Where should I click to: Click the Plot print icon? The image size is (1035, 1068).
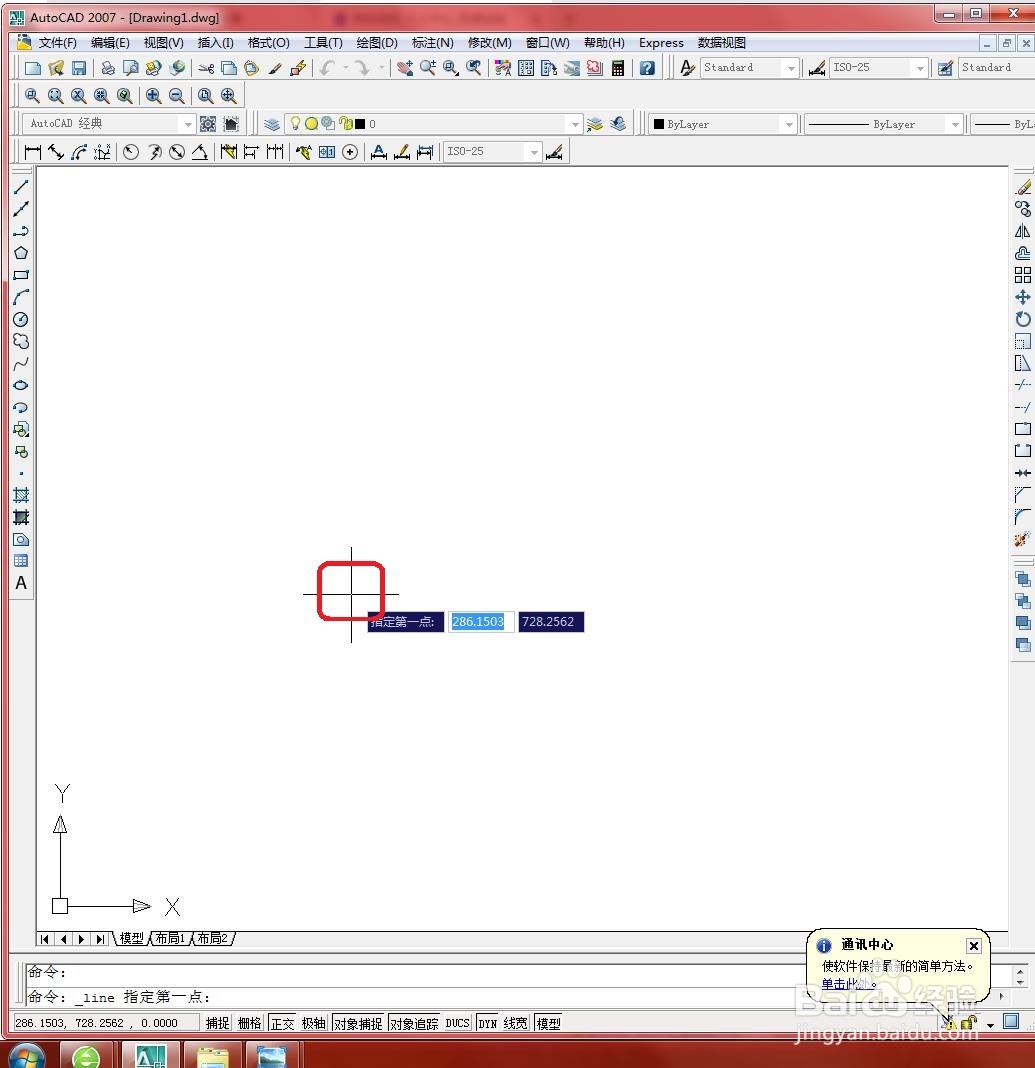click(108, 68)
